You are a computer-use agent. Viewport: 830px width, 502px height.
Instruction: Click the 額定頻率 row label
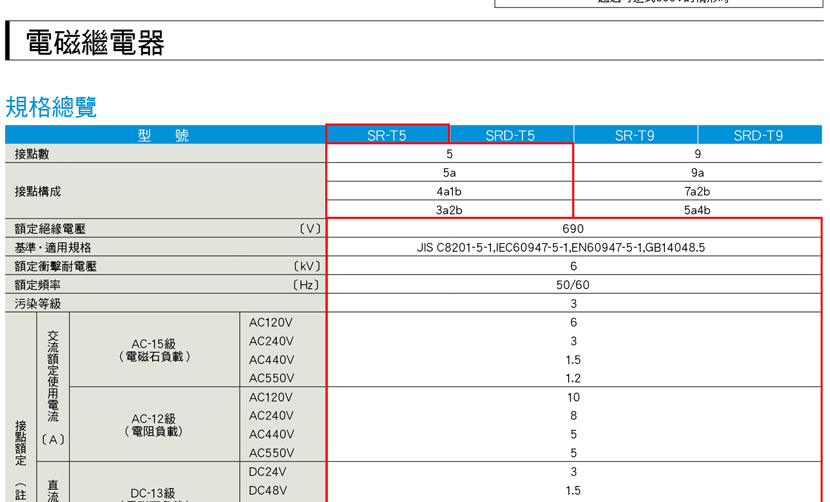(38, 285)
